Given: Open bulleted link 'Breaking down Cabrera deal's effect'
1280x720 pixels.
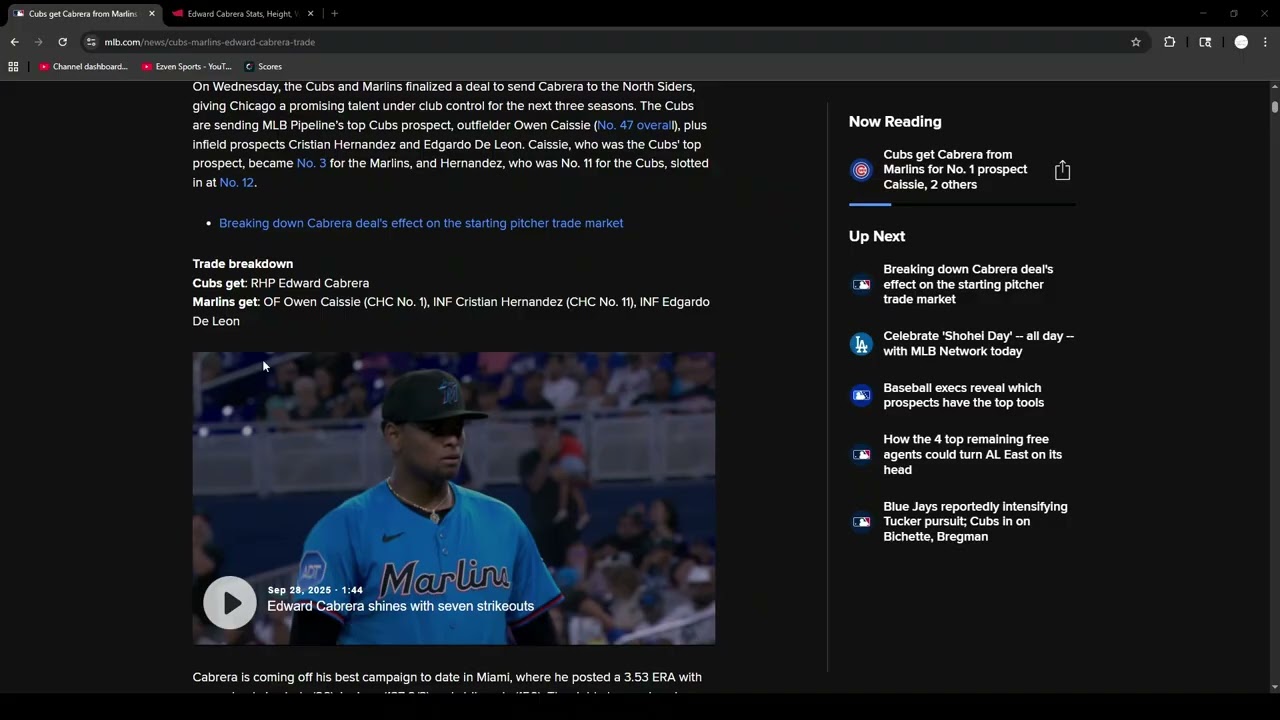Looking at the screenshot, I should coord(421,223).
